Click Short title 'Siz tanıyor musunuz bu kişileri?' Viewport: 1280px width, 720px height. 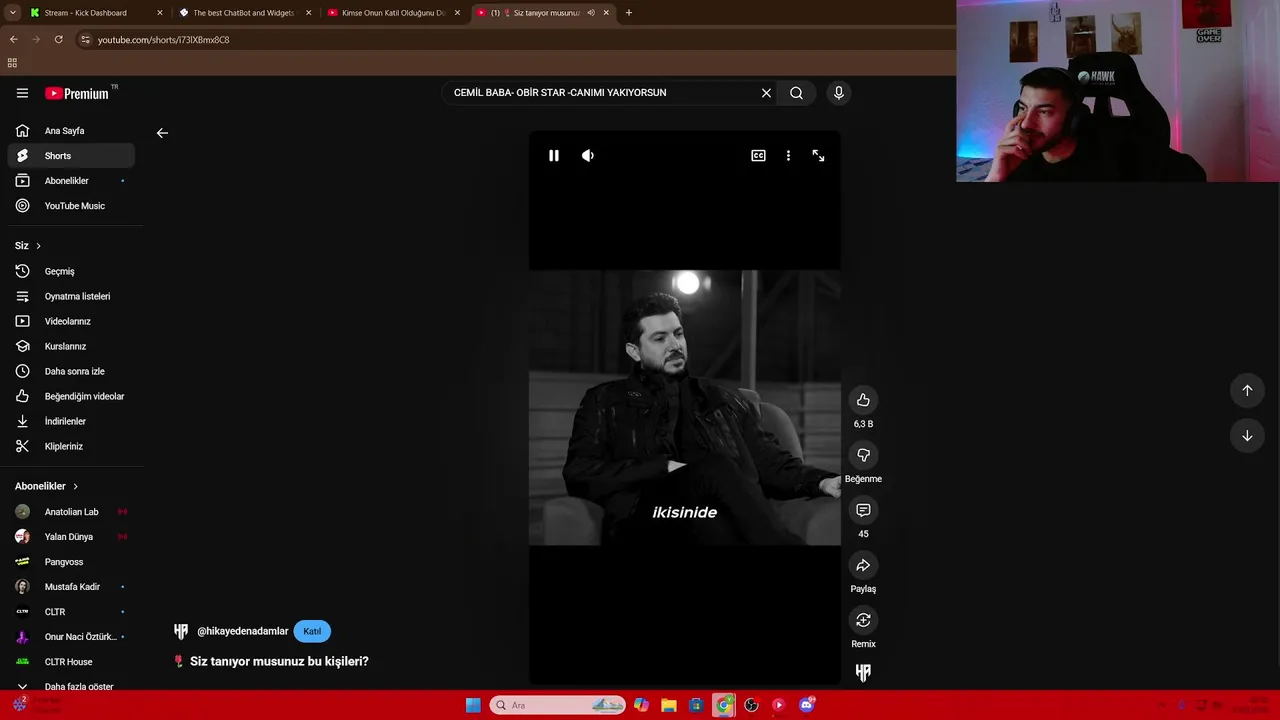click(x=279, y=661)
